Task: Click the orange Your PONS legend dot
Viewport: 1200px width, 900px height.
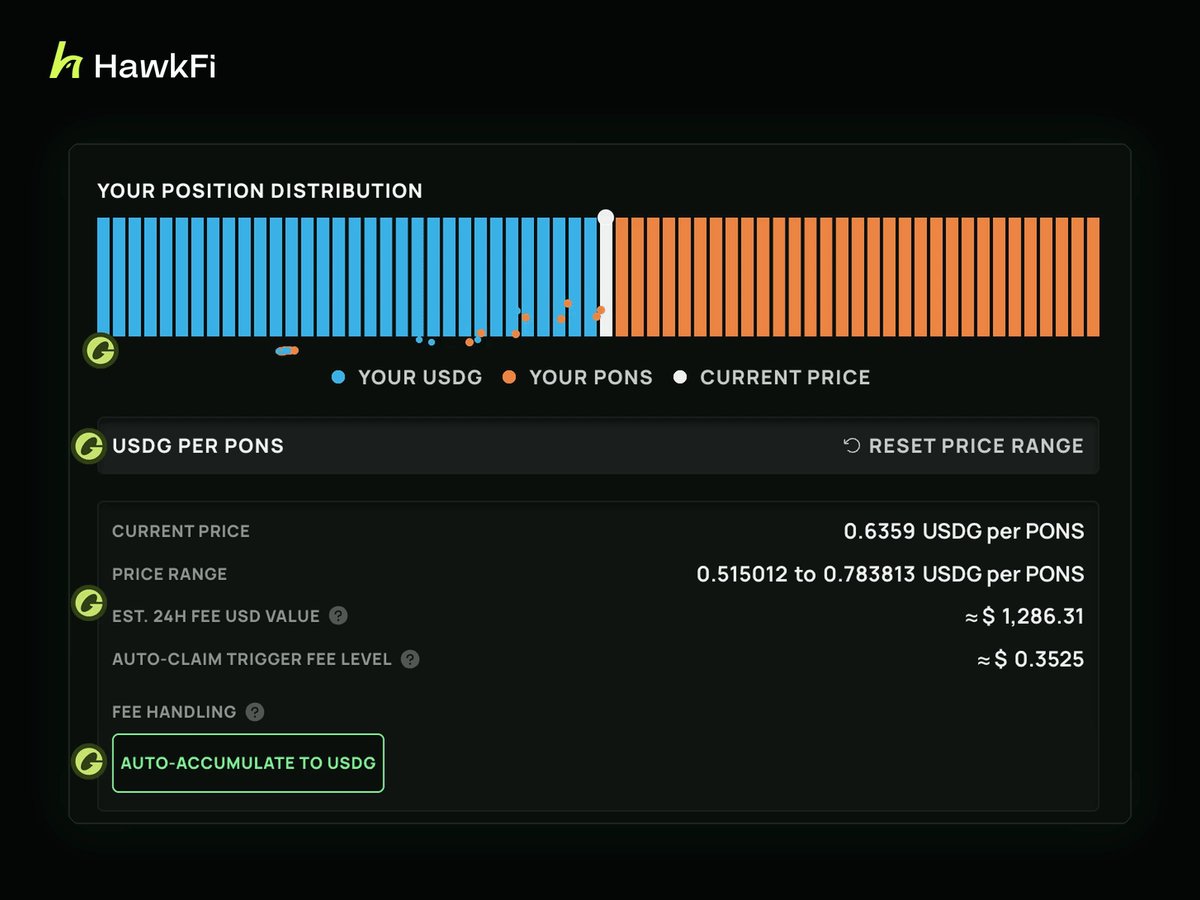Action: [x=510, y=378]
